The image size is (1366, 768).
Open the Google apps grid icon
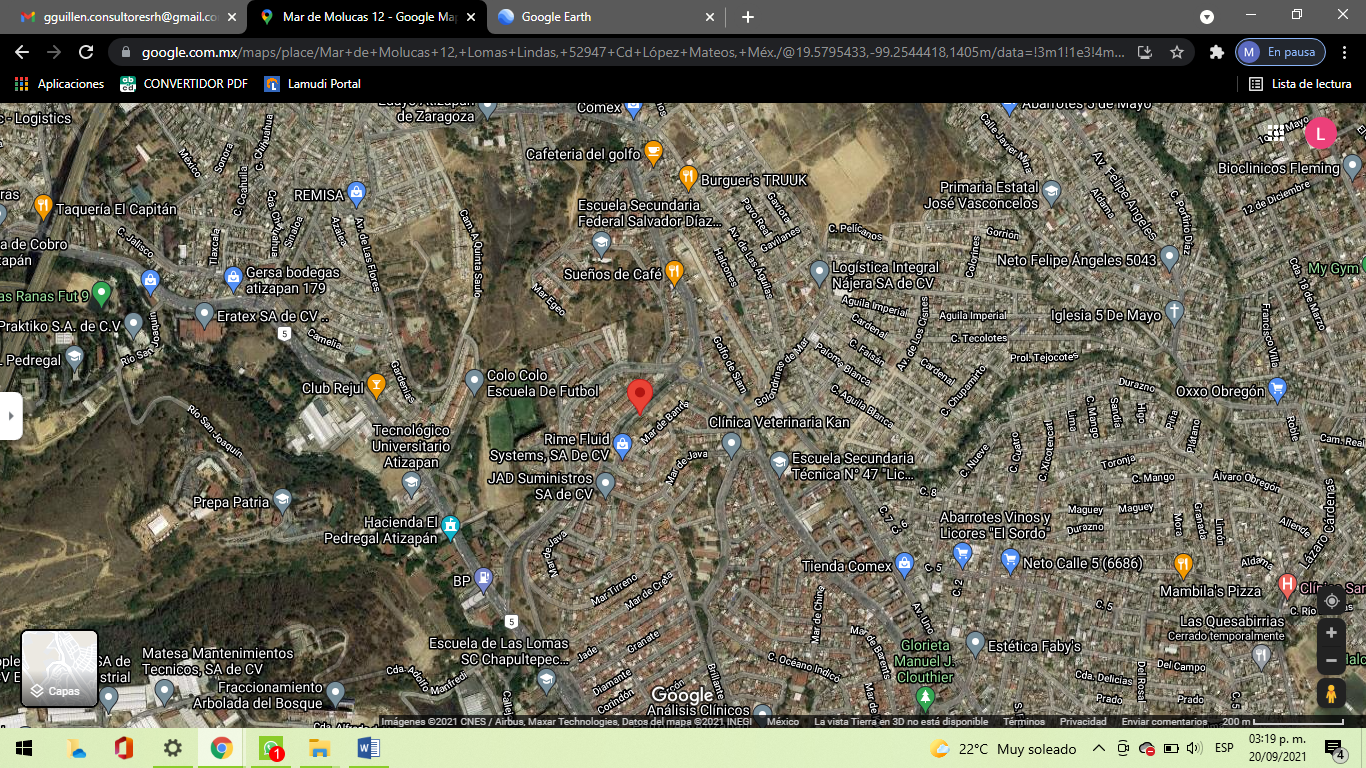[x=1274, y=132]
